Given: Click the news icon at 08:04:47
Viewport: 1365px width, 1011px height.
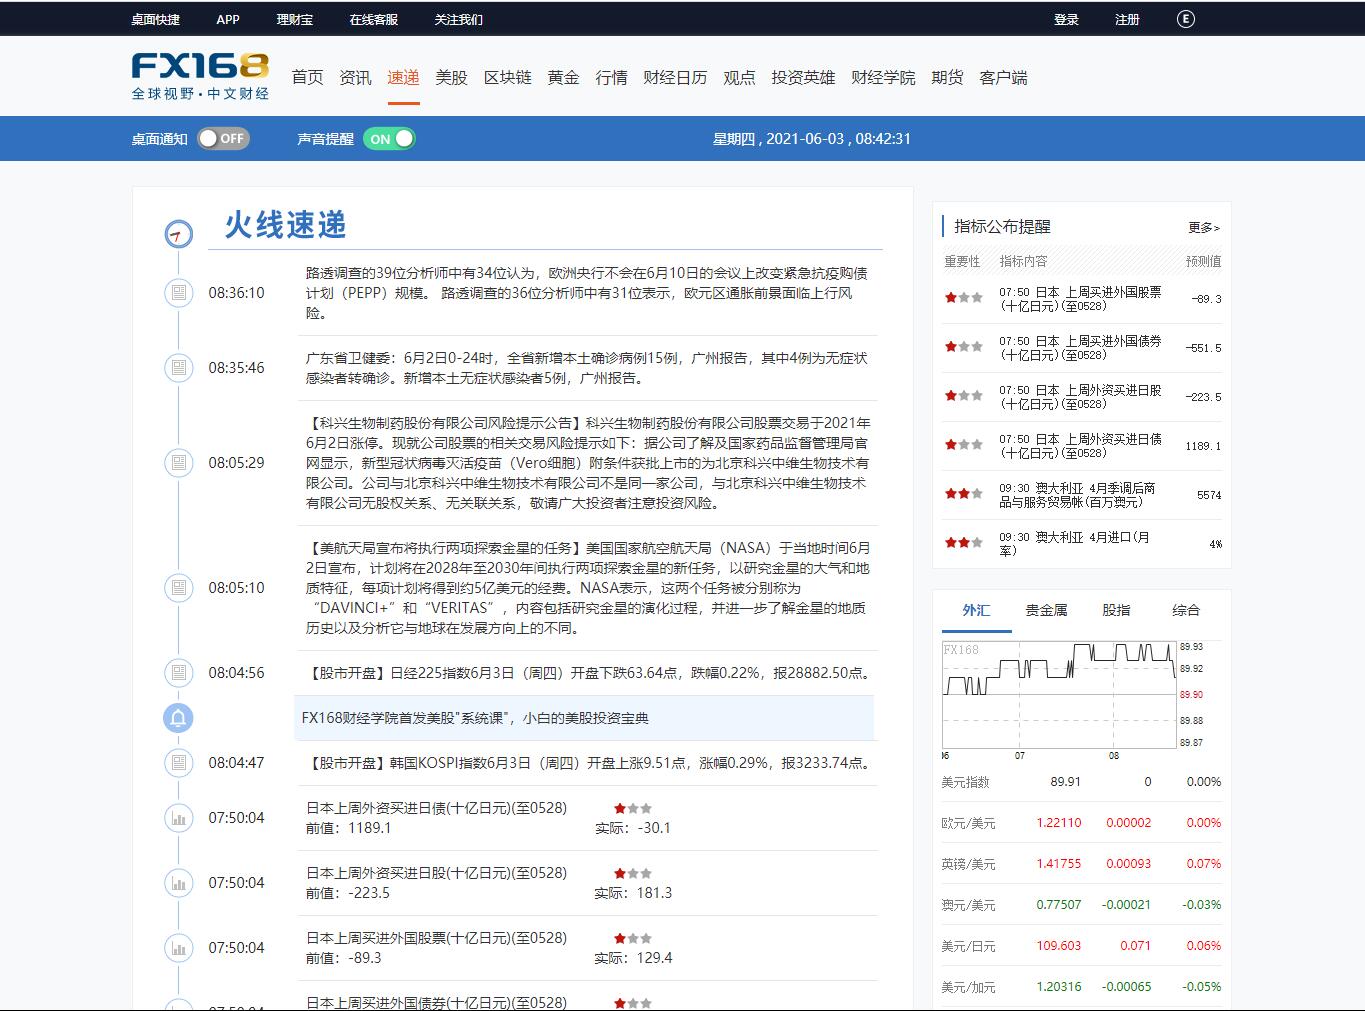Looking at the screenshot, I should click(178, 763).
